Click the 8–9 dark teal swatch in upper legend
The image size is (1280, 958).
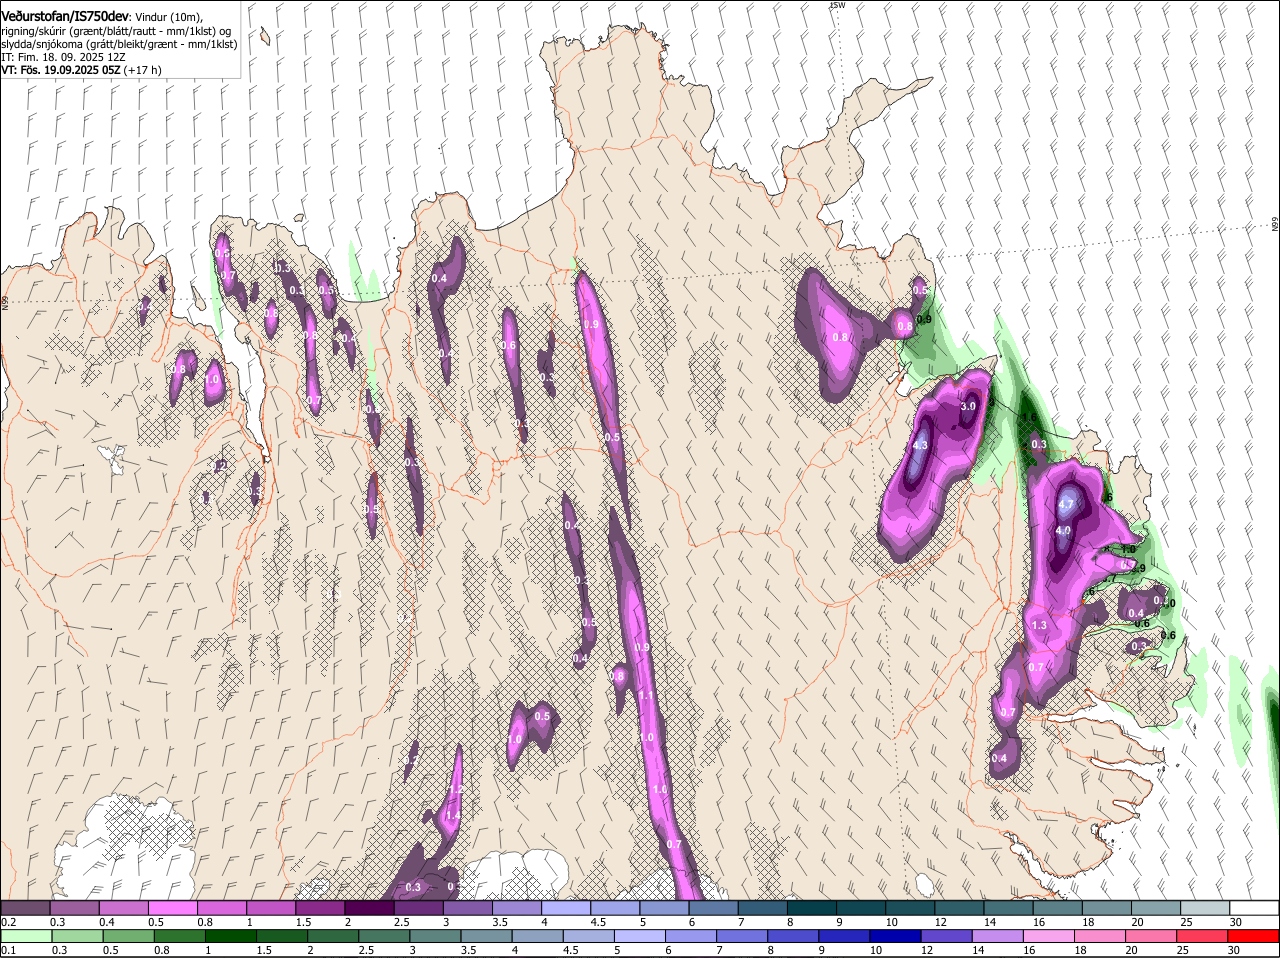pyautogui.click(x=813, y=908)
